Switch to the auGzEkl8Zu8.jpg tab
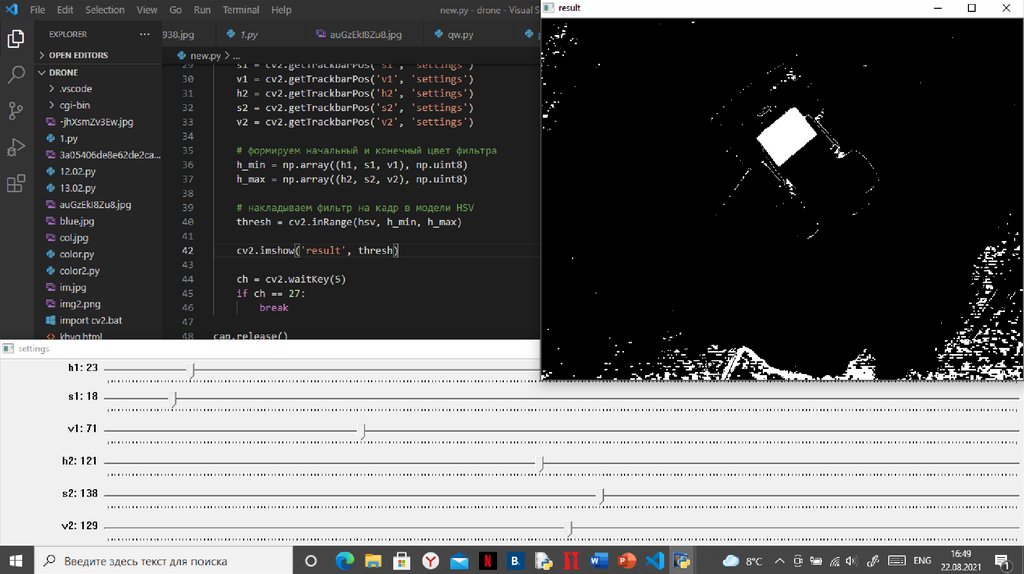 pyautogui.click(x=365, y=34)
